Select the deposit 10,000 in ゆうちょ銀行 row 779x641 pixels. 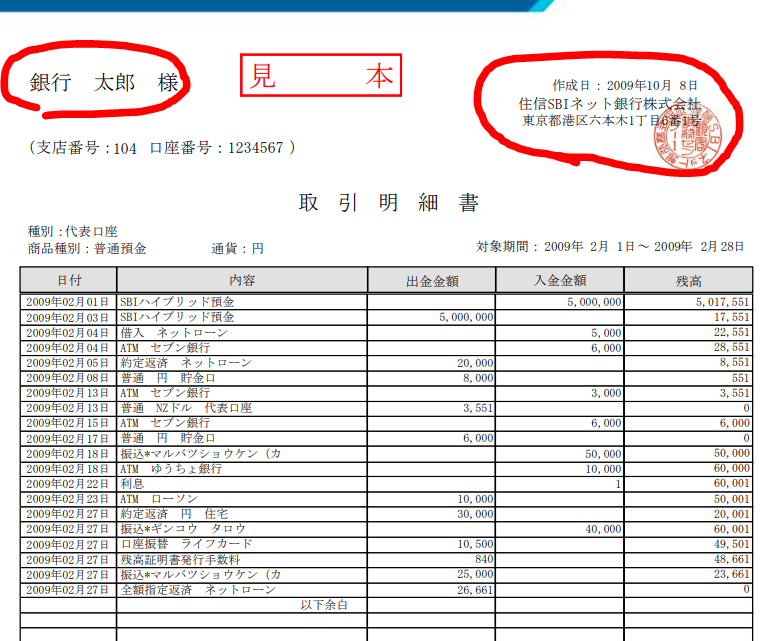603,469
